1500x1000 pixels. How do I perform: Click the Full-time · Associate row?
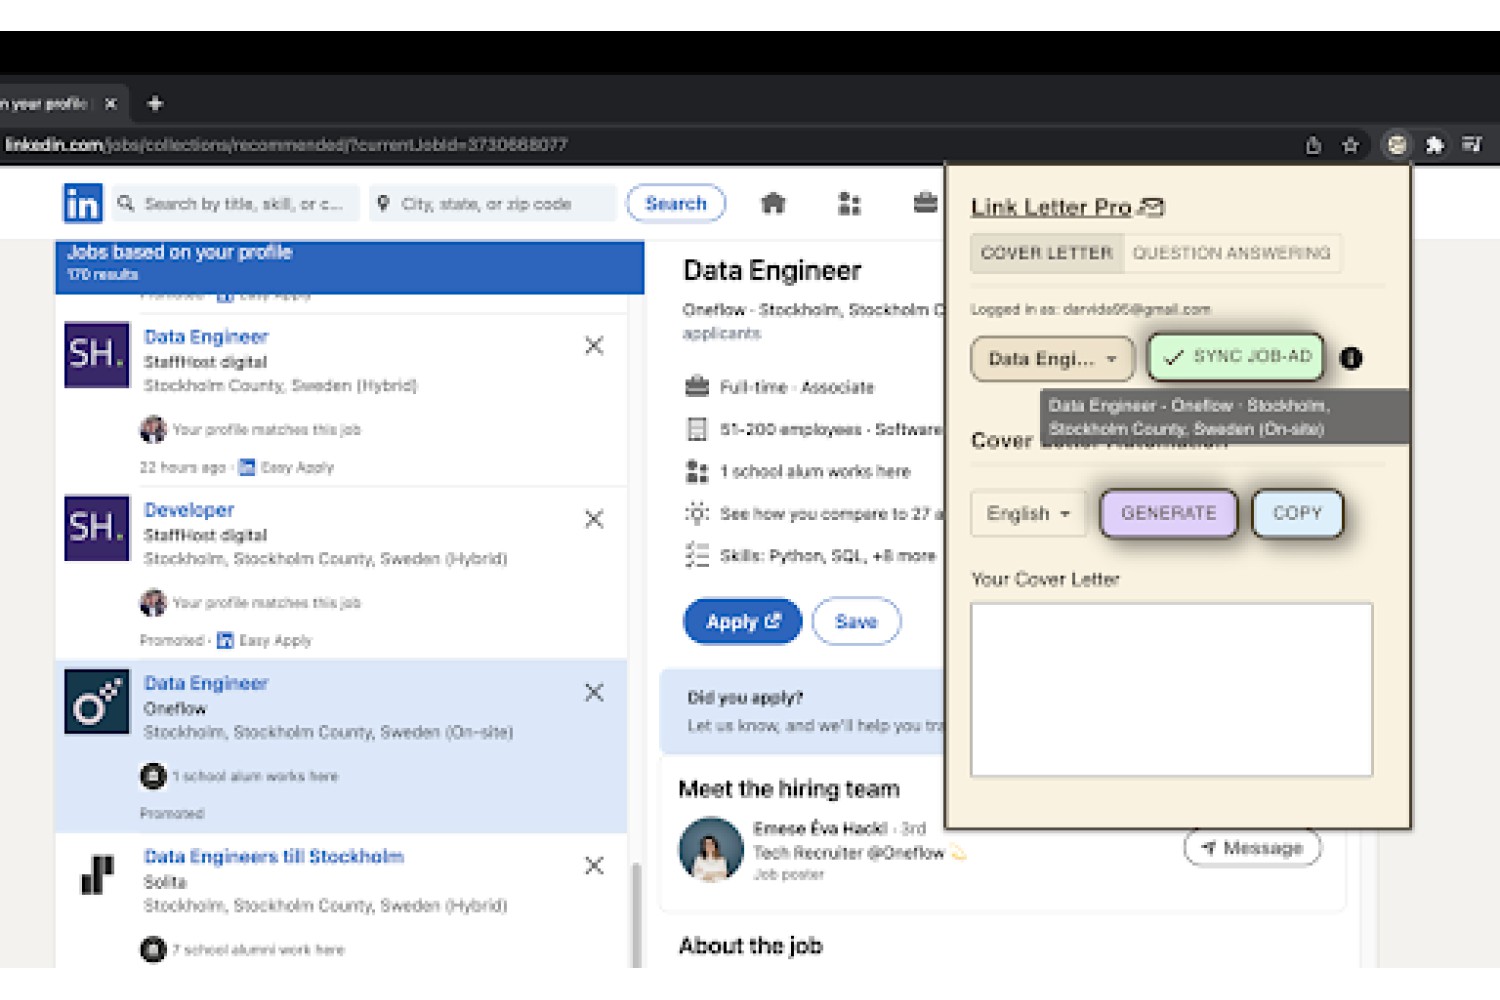780,387
